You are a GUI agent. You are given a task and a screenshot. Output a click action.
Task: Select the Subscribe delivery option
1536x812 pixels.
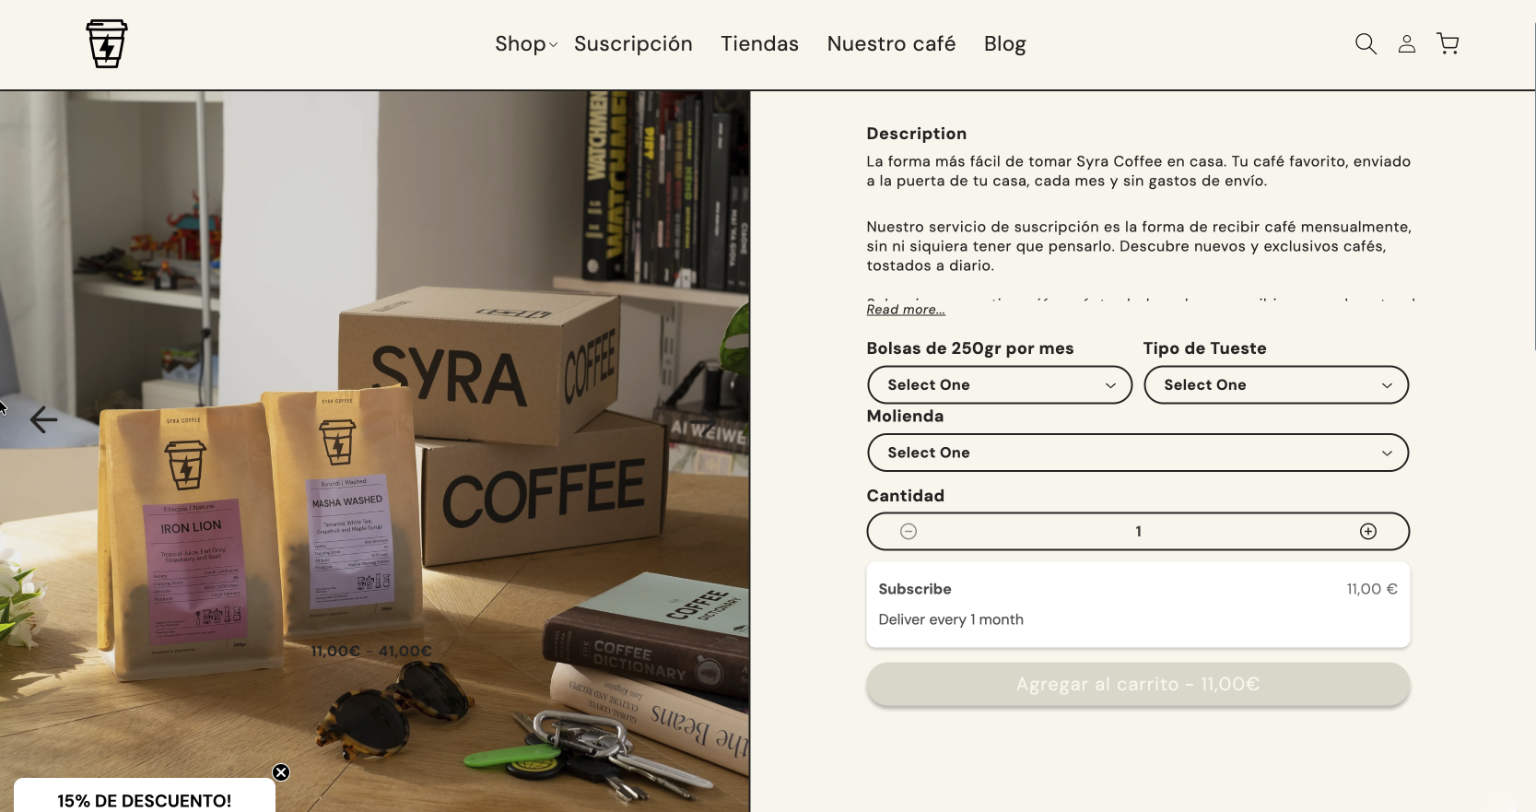click(1138, 604)
